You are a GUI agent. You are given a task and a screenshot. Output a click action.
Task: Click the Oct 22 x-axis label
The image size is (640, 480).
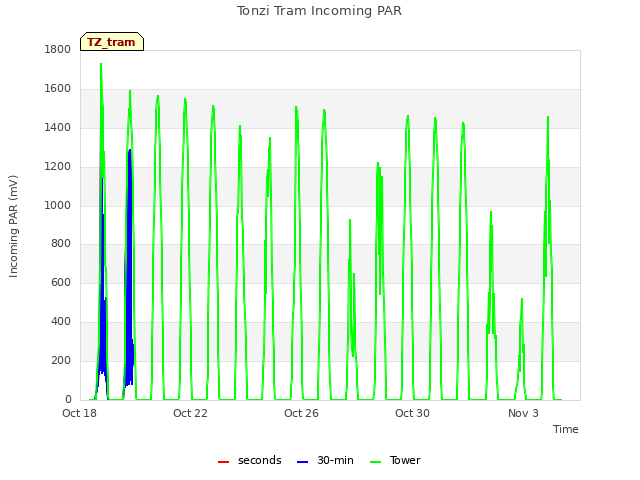(x=190, y=413)
